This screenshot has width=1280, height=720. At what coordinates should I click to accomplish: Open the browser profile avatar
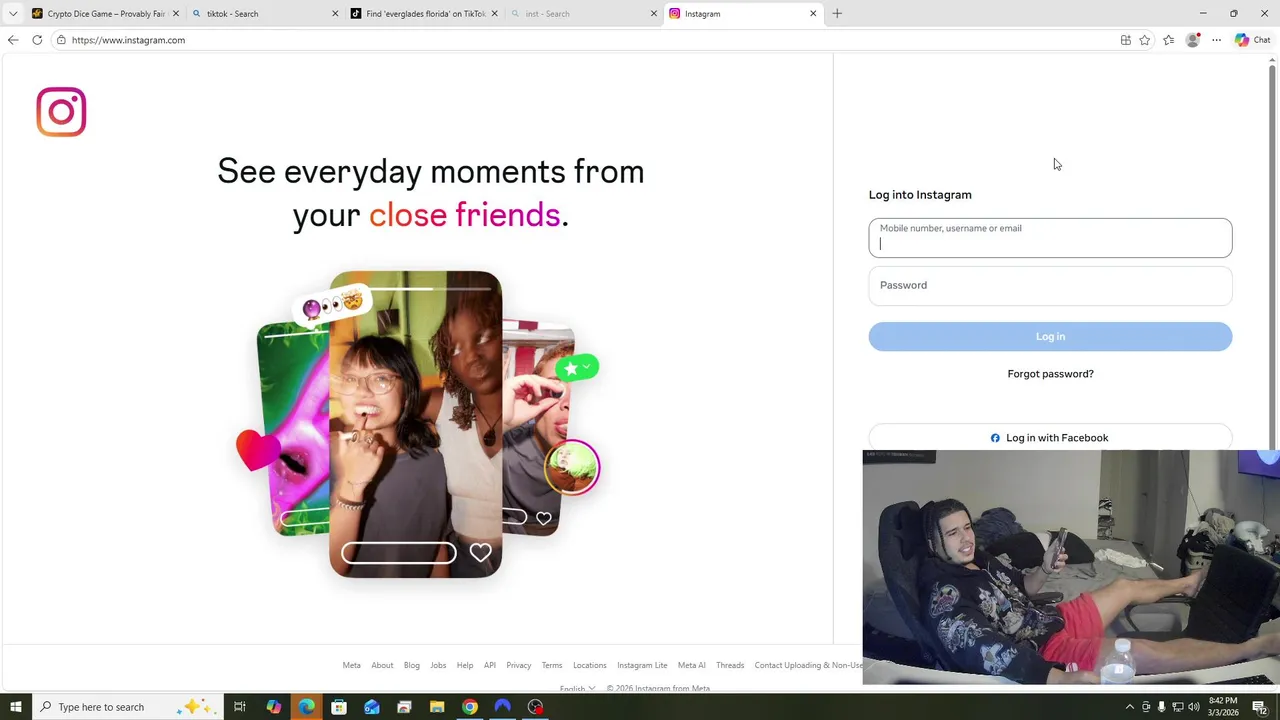[x=1192, y=40]
